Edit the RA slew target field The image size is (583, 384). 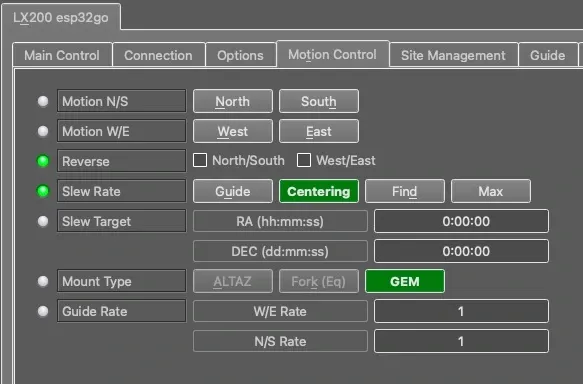[x=461, y=221]
